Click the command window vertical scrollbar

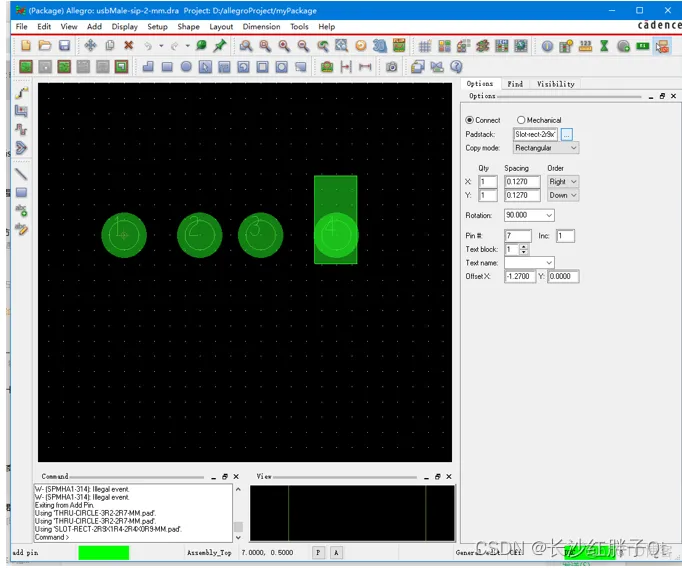click(x=238, y=513)
